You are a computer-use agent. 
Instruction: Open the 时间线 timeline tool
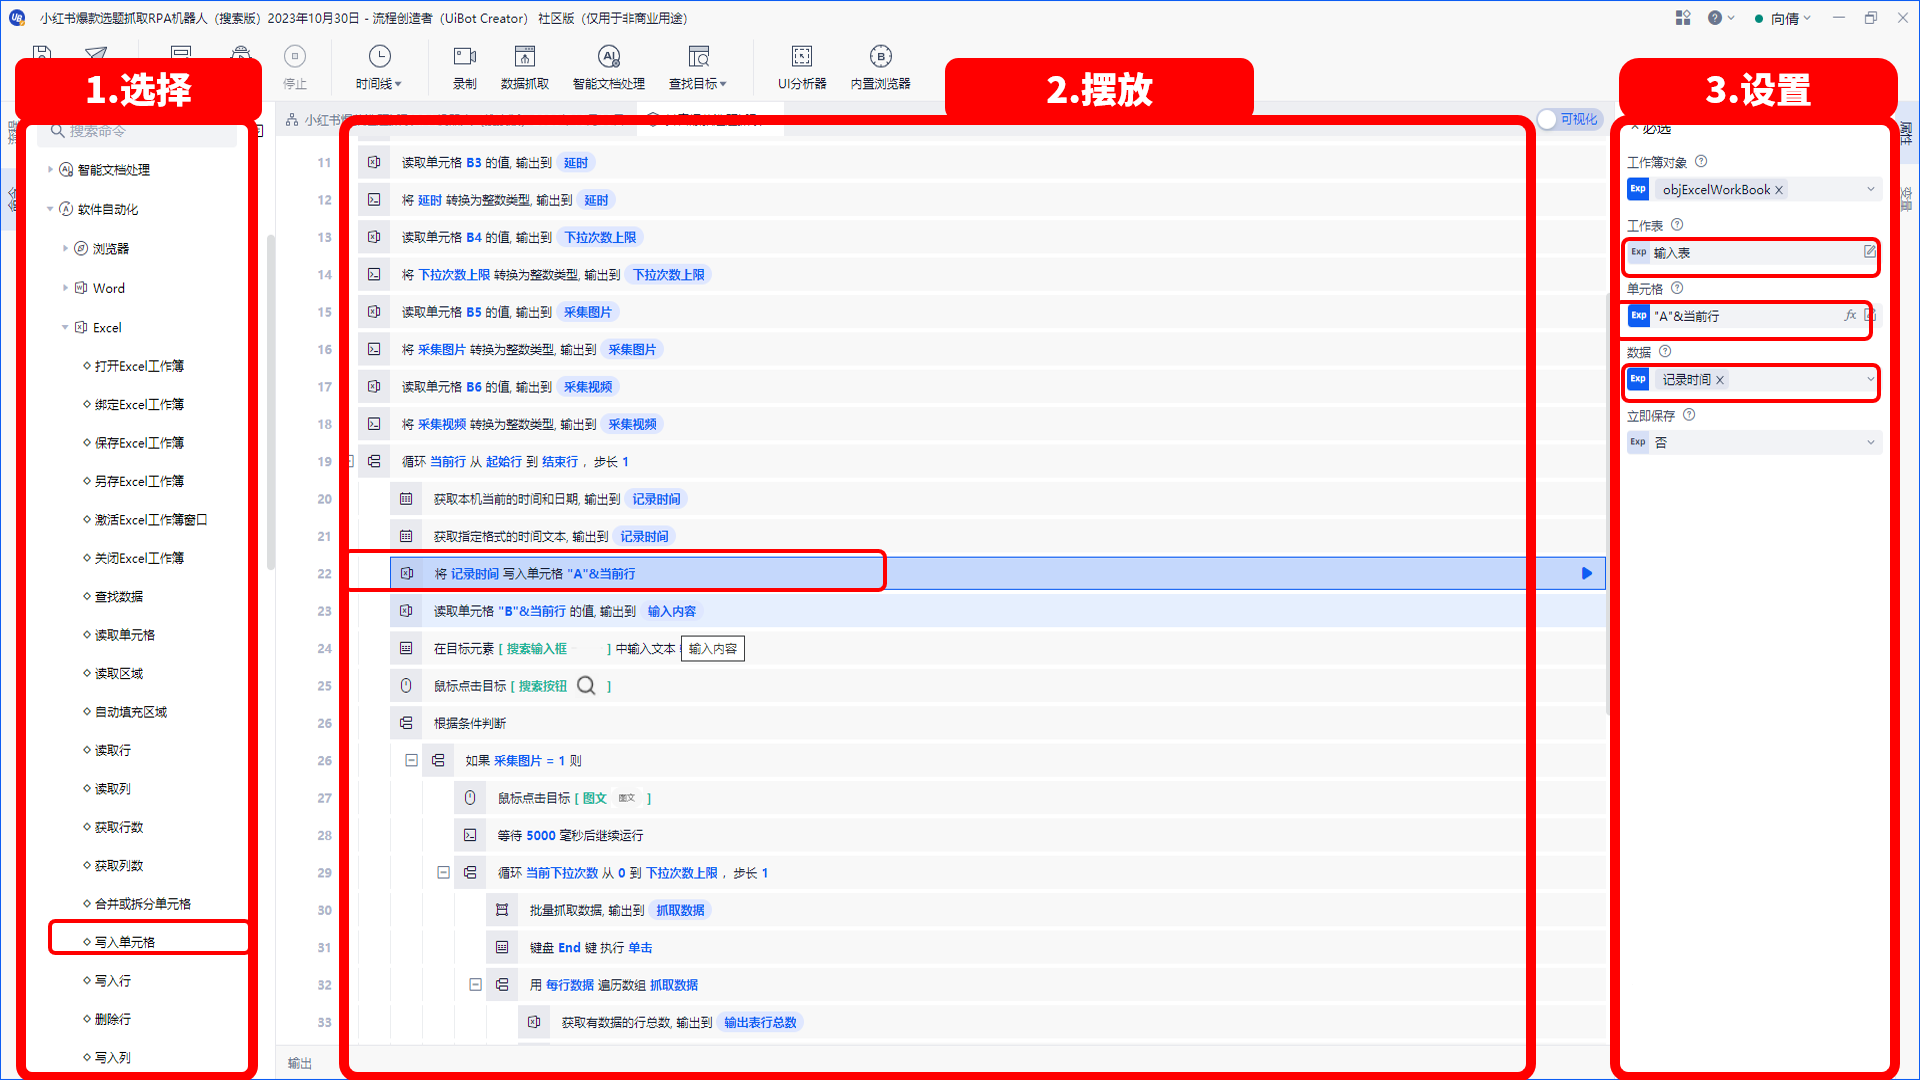(379, 66)
